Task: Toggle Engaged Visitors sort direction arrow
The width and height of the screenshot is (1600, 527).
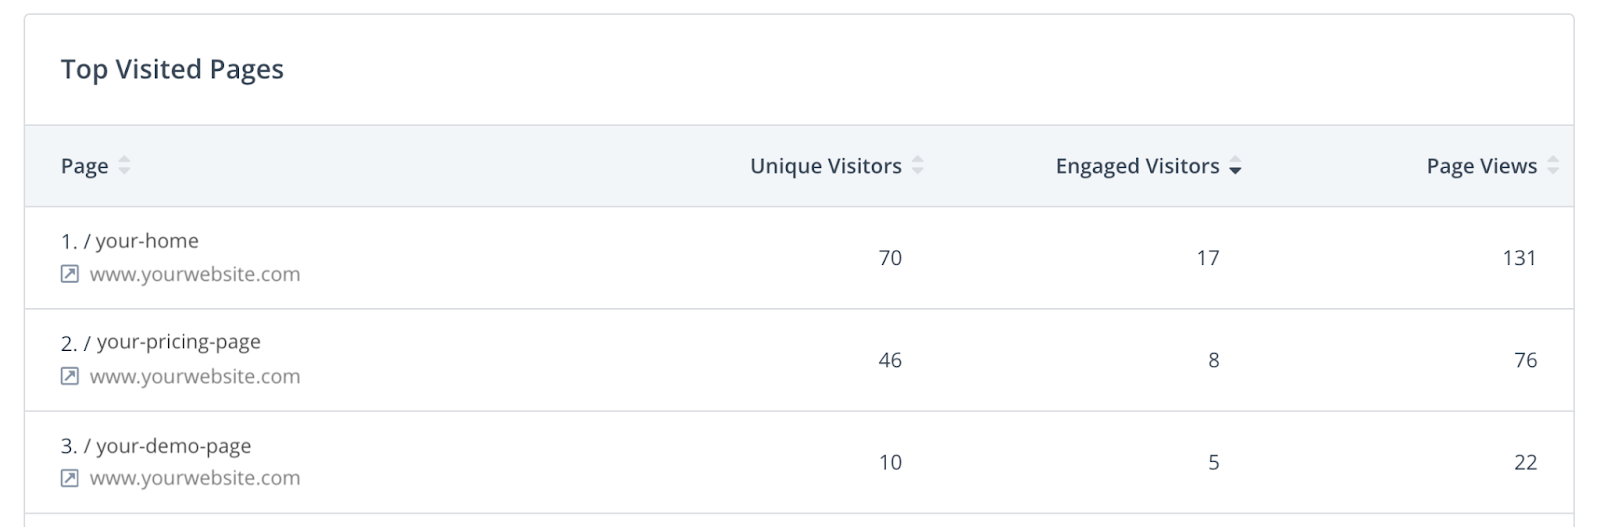Action: [1235, 167]
